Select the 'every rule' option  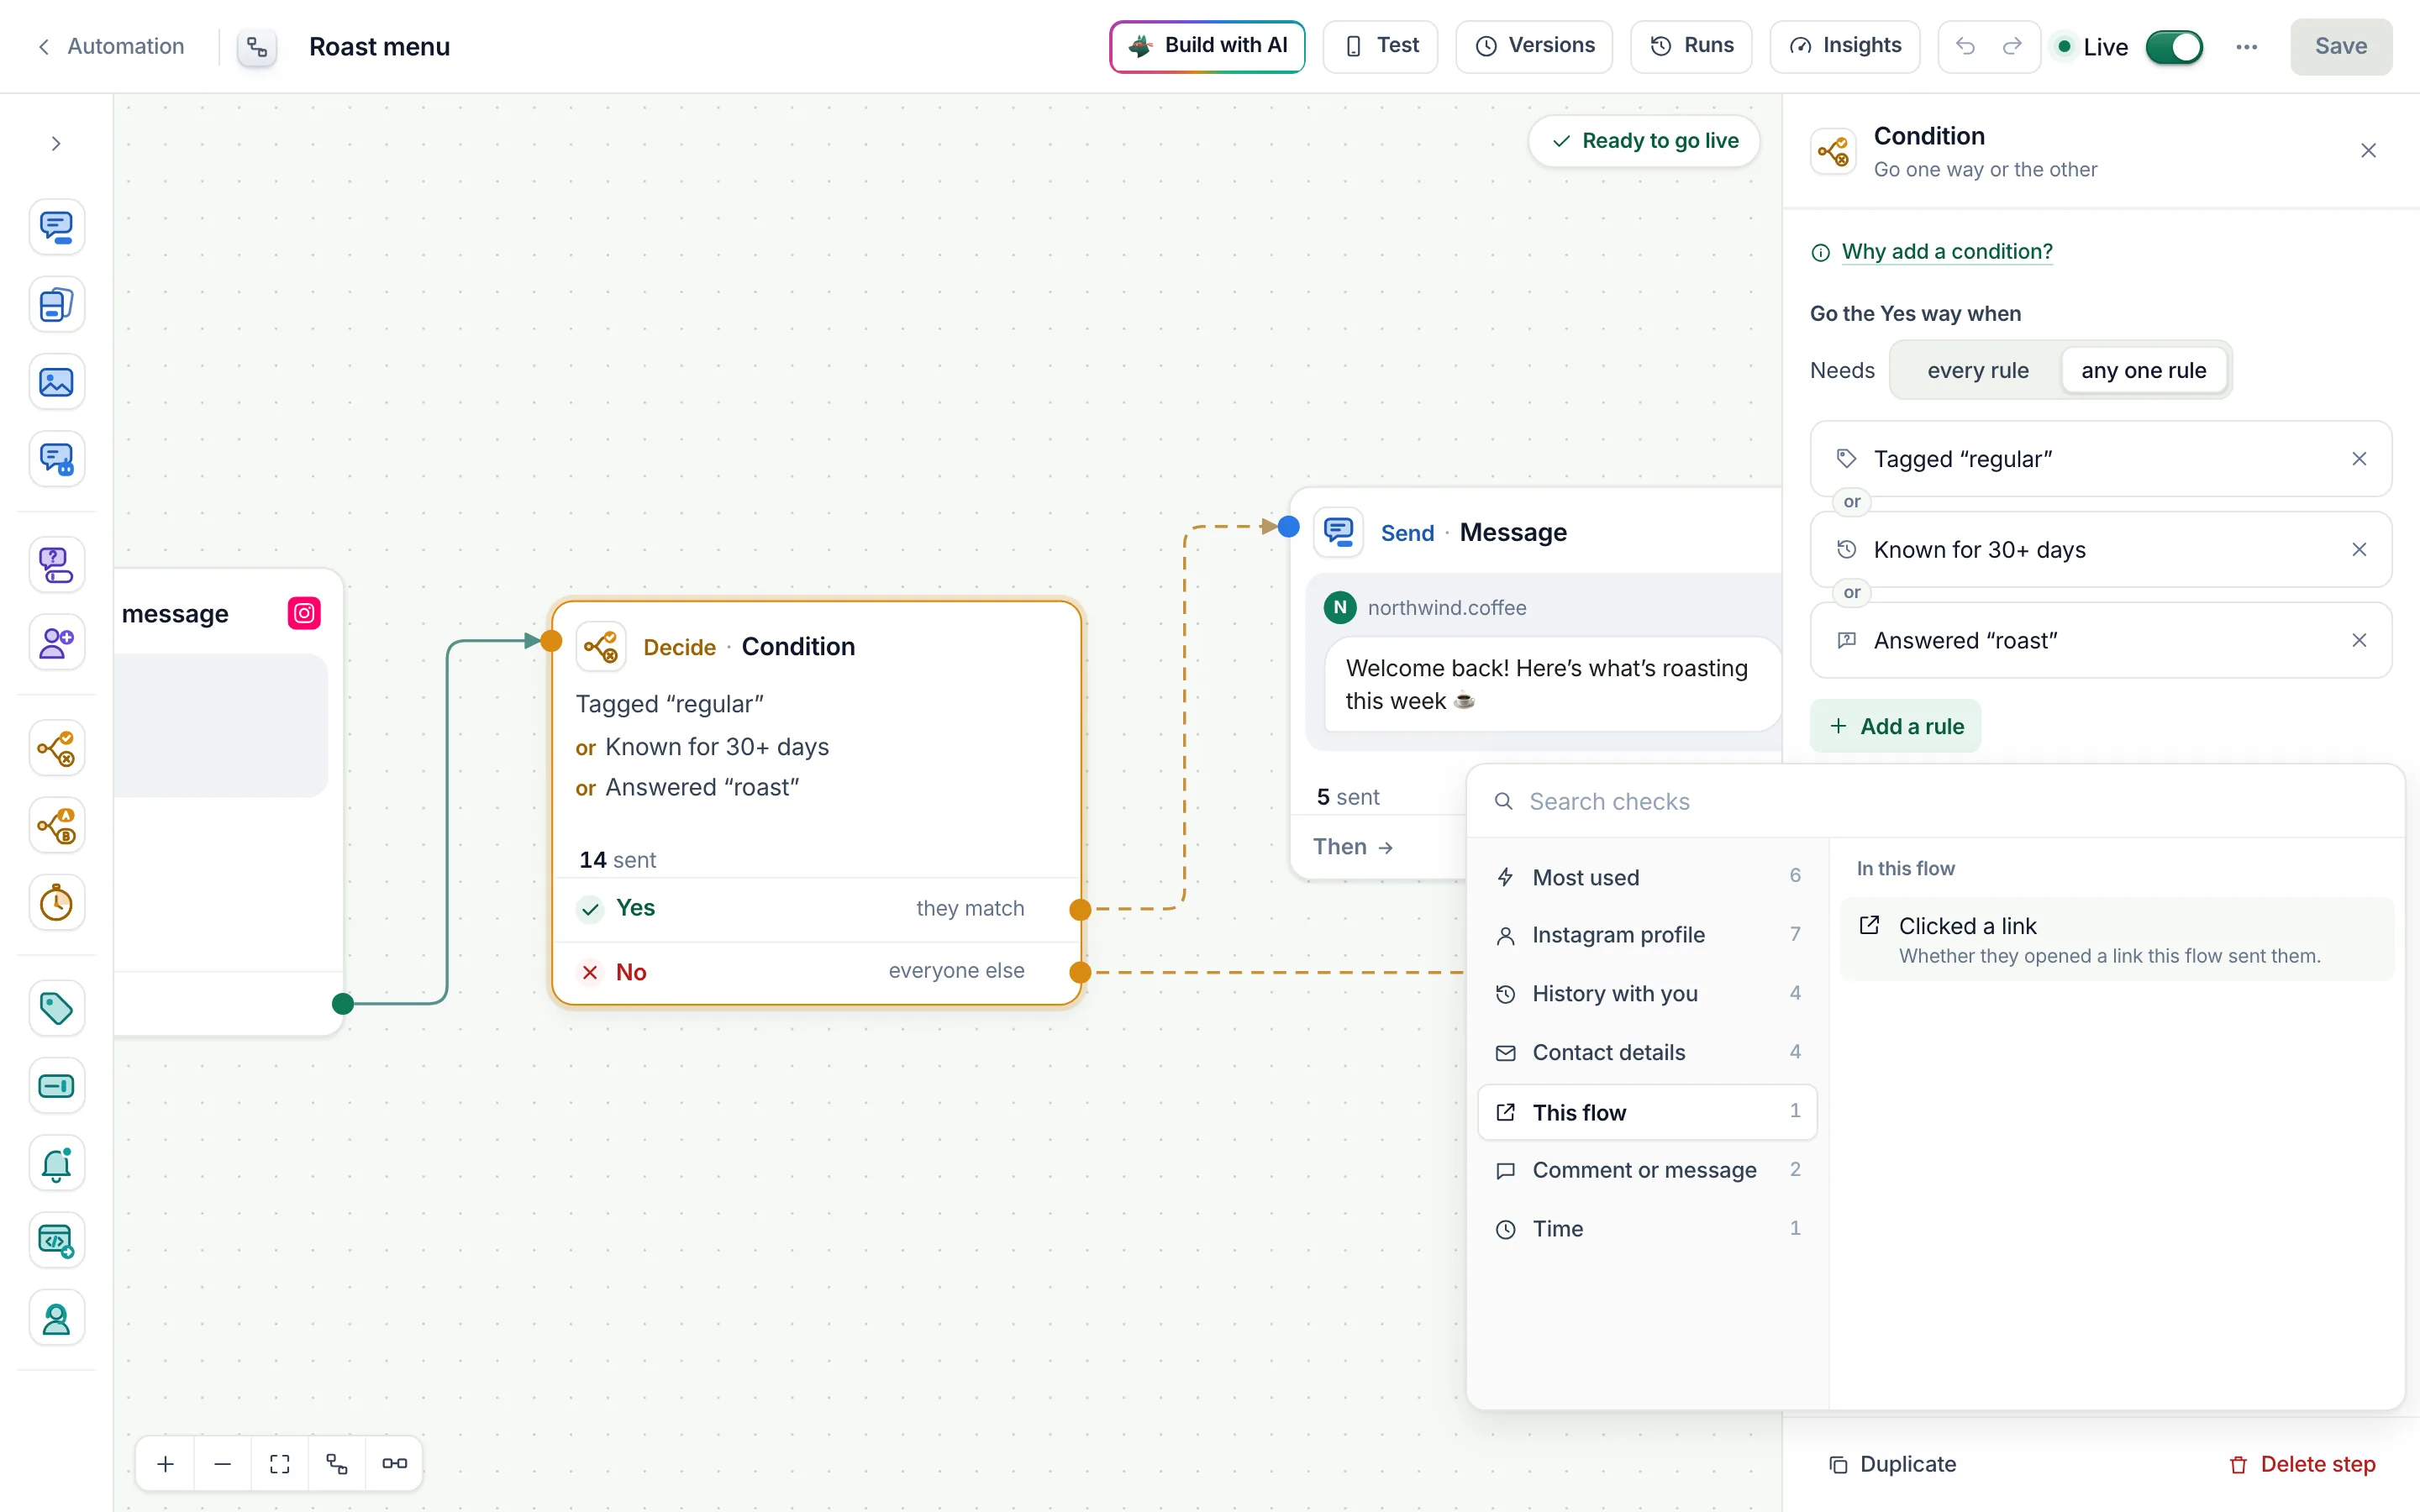click(1977, 370)
